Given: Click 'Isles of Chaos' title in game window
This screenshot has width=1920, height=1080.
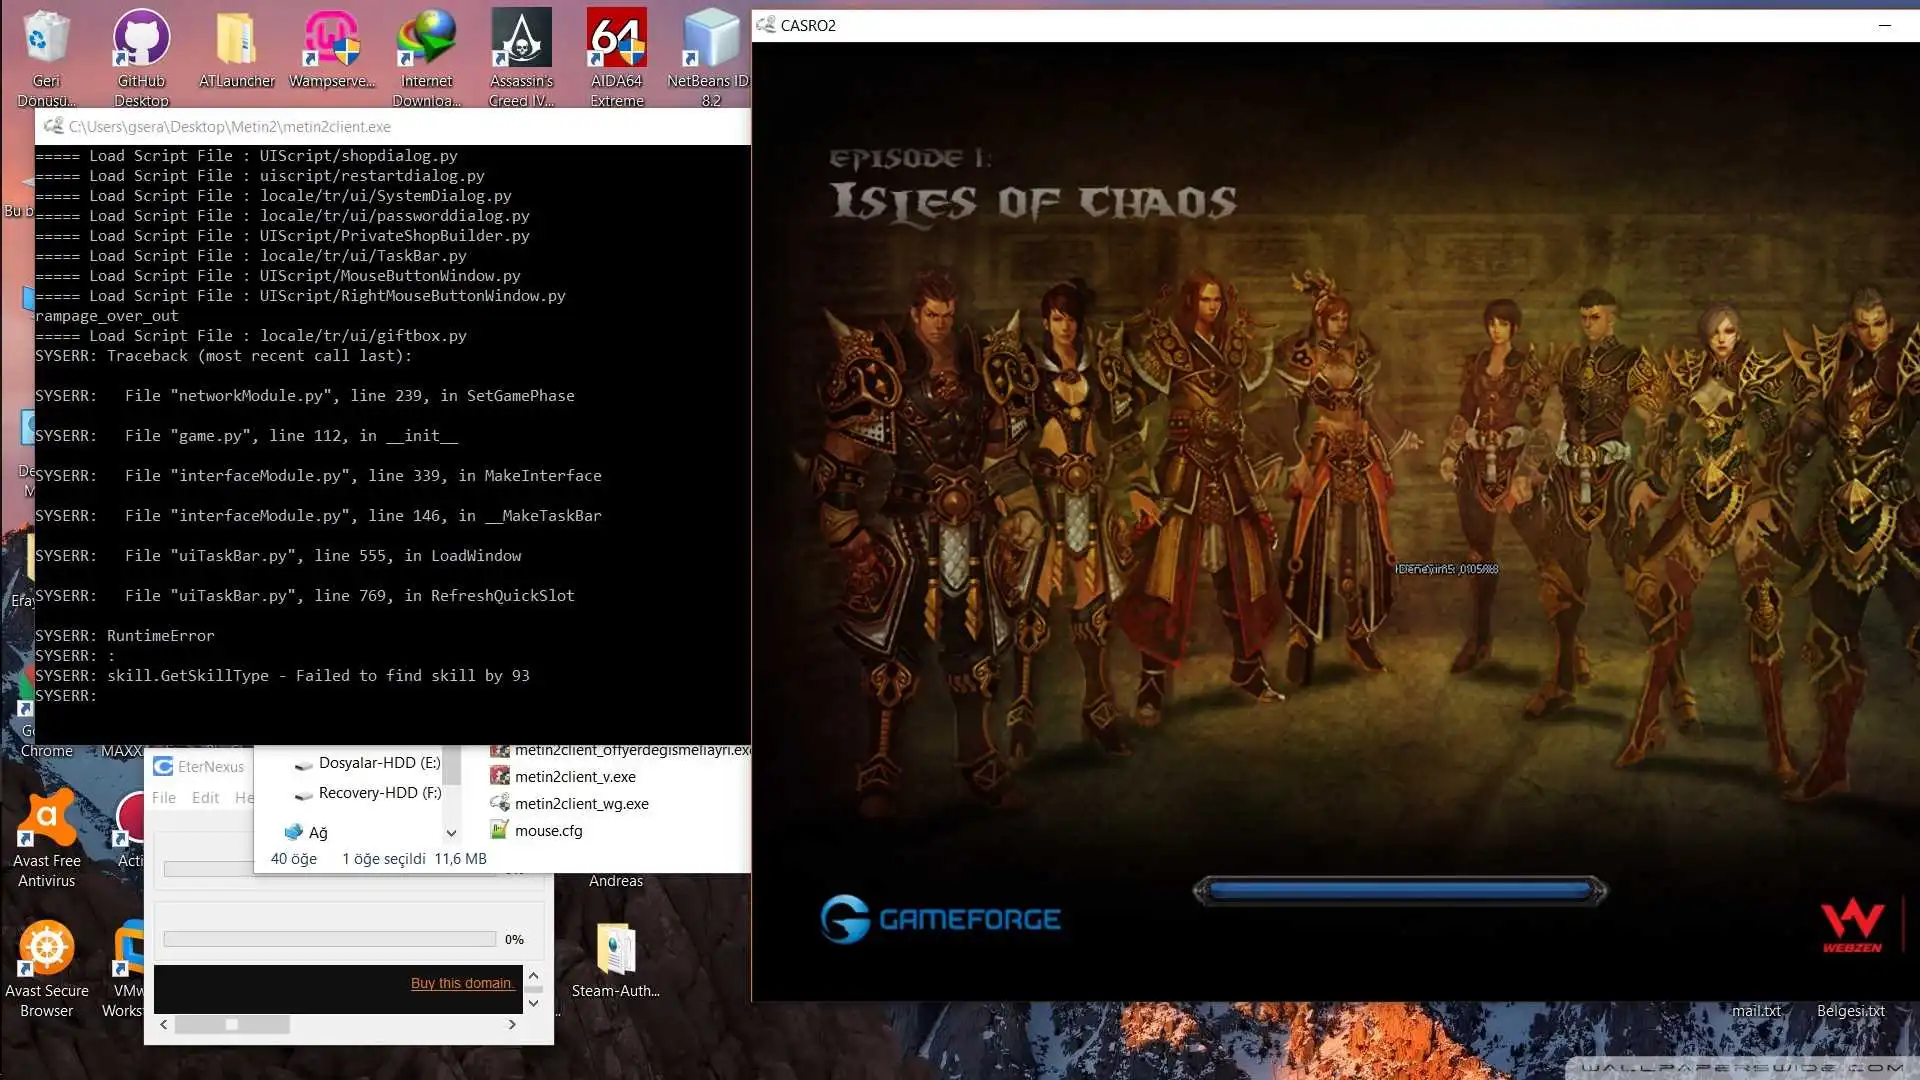Looking at the screenshot, I should click(1032, 201).
